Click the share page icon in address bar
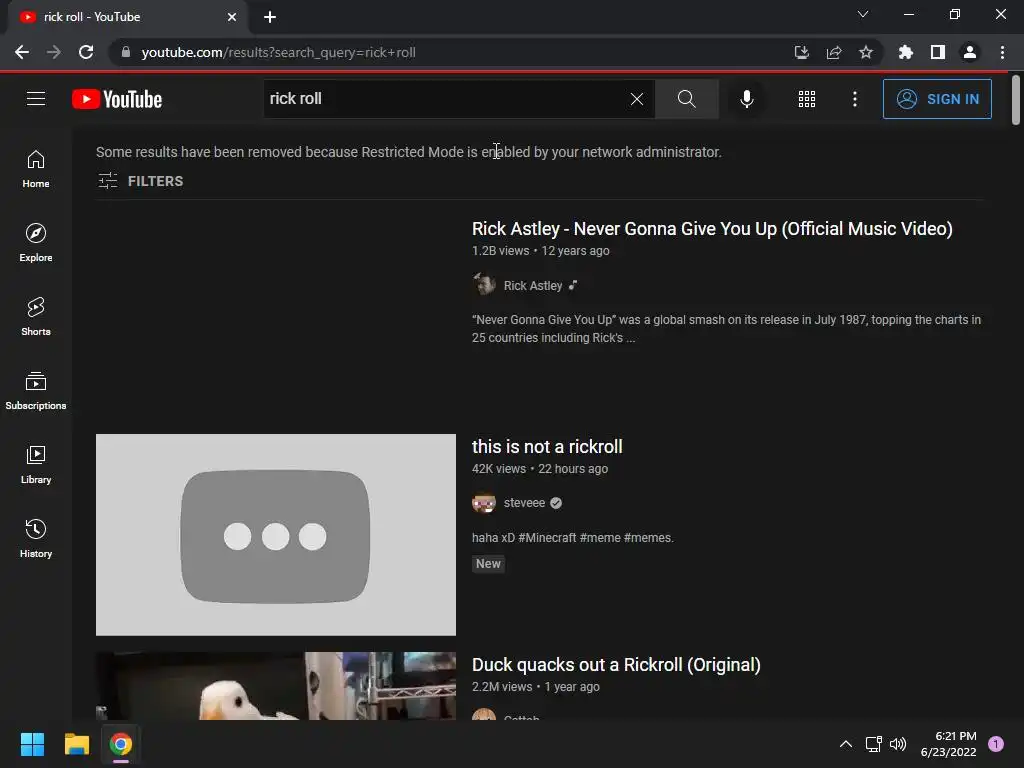The width and height of the screenshot is (1024, 768). [x=834, y=52]
